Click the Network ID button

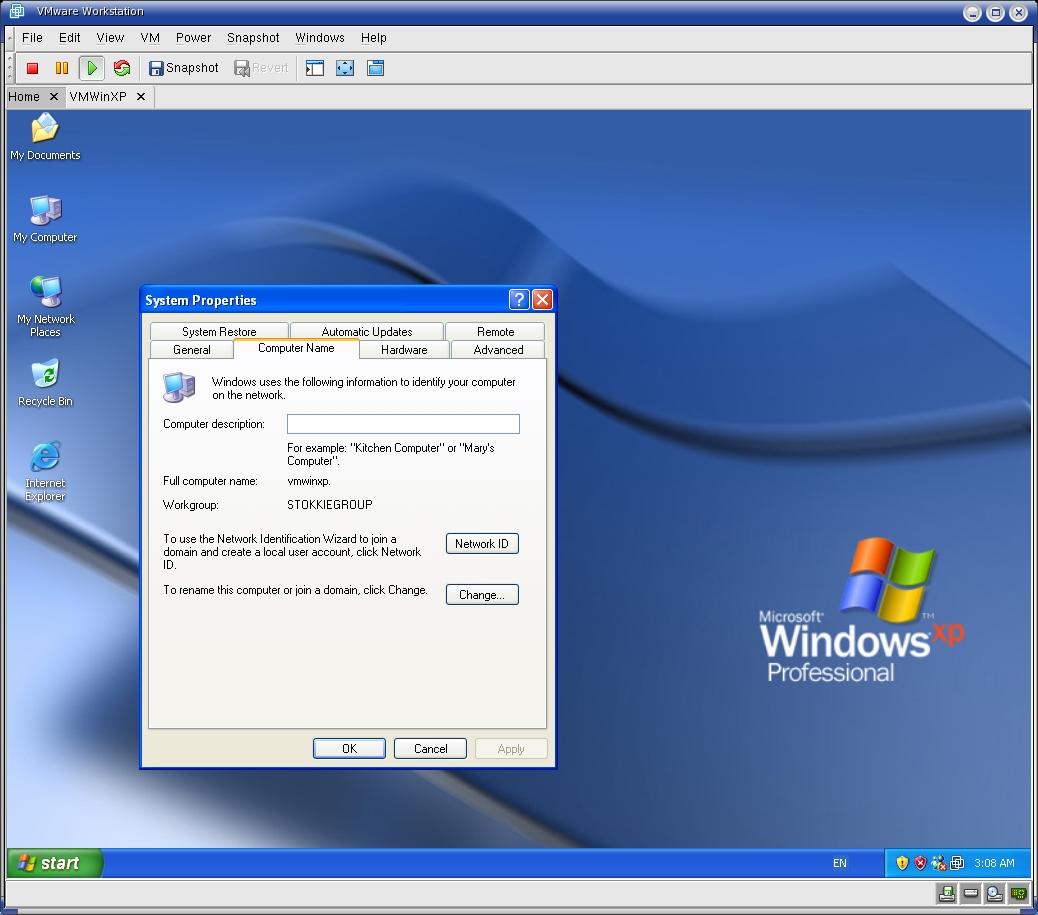point(482,544)
